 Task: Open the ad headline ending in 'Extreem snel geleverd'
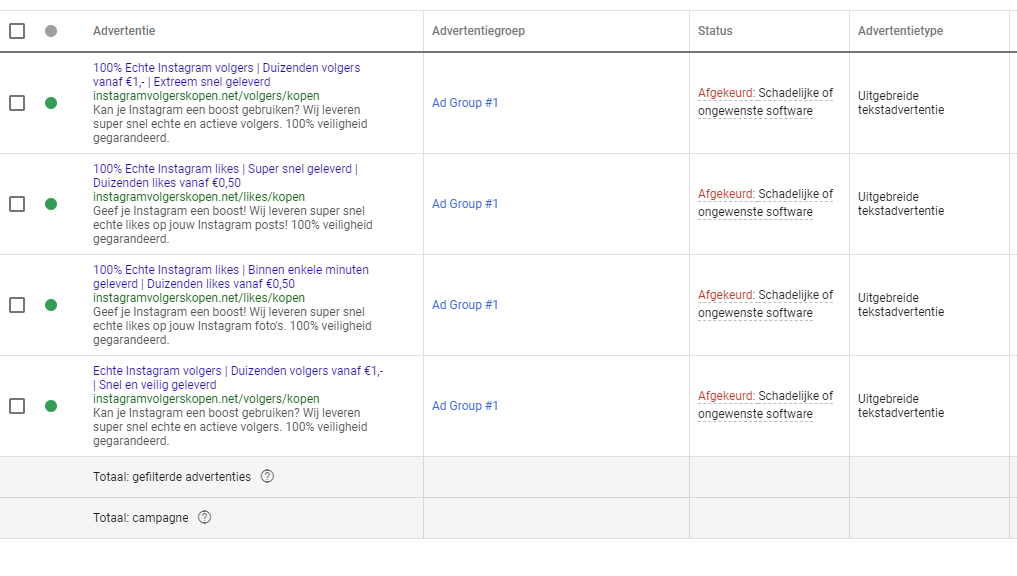(226, 75)
